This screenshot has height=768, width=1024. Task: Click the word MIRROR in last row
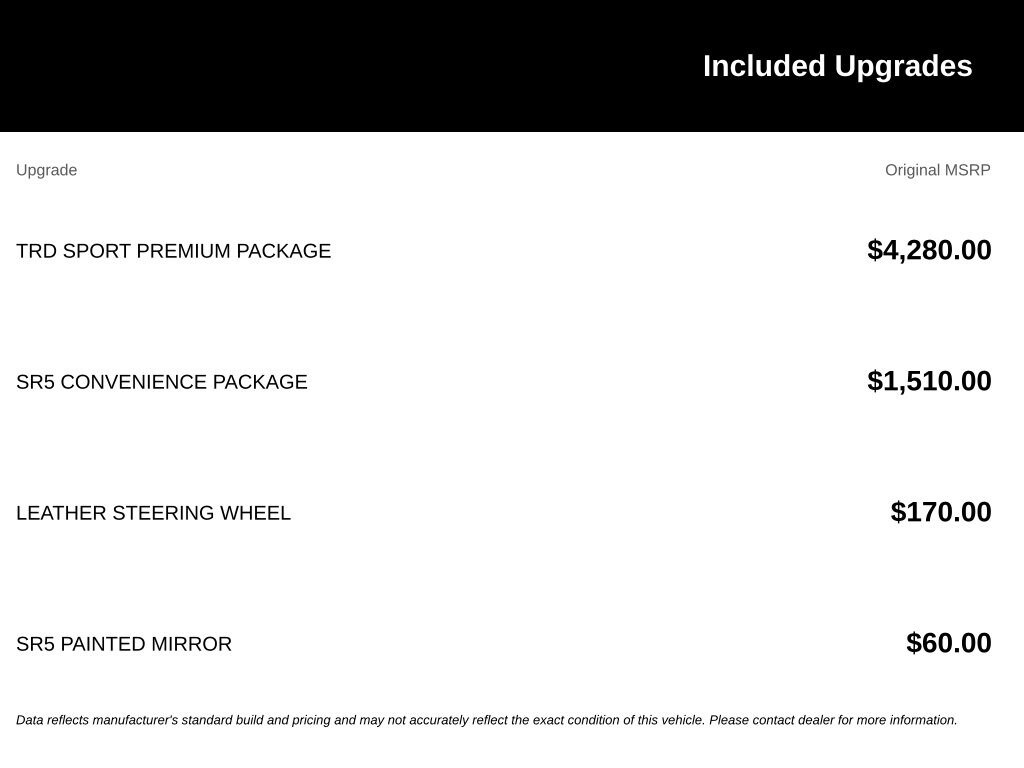(x=191, y=644)
